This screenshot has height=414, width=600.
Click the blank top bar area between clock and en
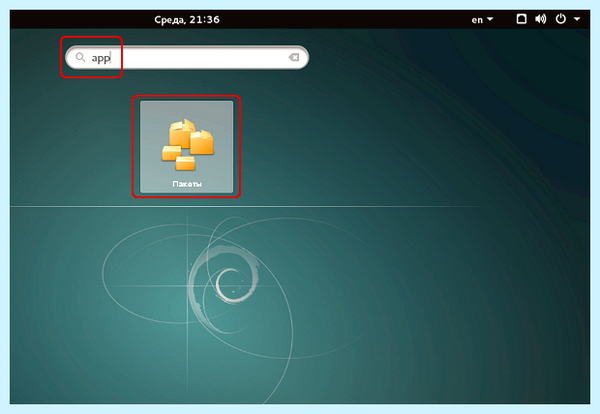point(344,19)
